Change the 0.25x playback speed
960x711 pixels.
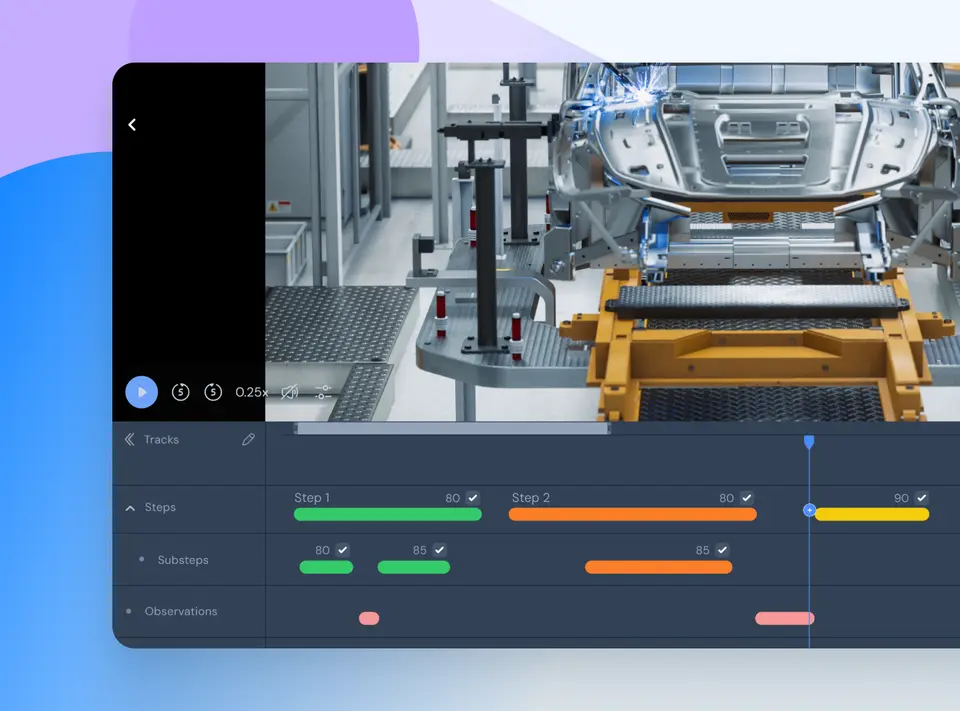coord(252,392)
